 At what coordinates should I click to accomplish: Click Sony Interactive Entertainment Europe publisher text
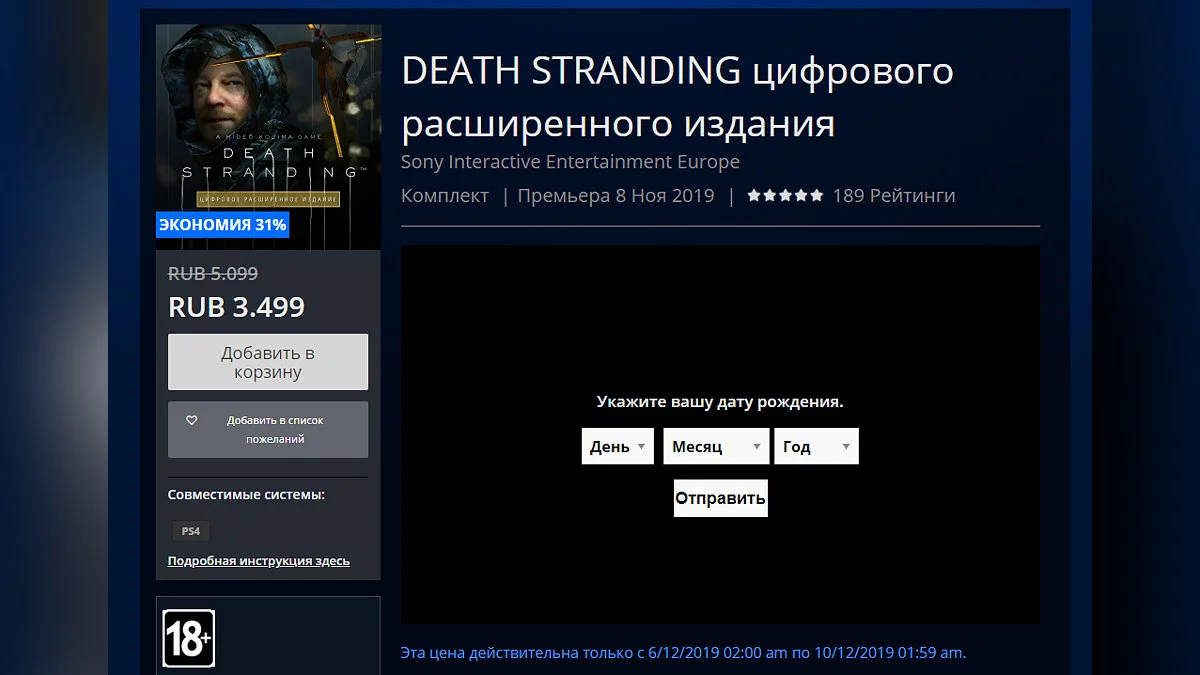tap(570, 162)
